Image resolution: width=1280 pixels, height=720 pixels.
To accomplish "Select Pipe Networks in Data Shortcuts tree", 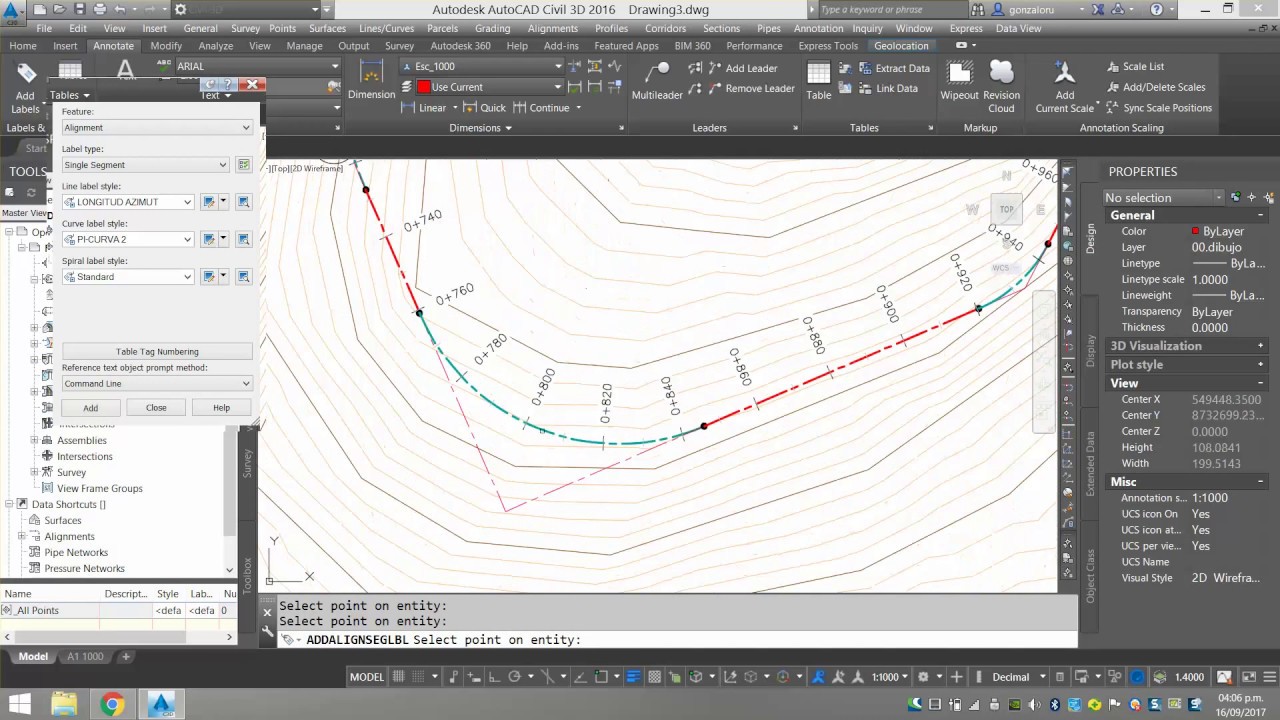I will pos(75,552).
